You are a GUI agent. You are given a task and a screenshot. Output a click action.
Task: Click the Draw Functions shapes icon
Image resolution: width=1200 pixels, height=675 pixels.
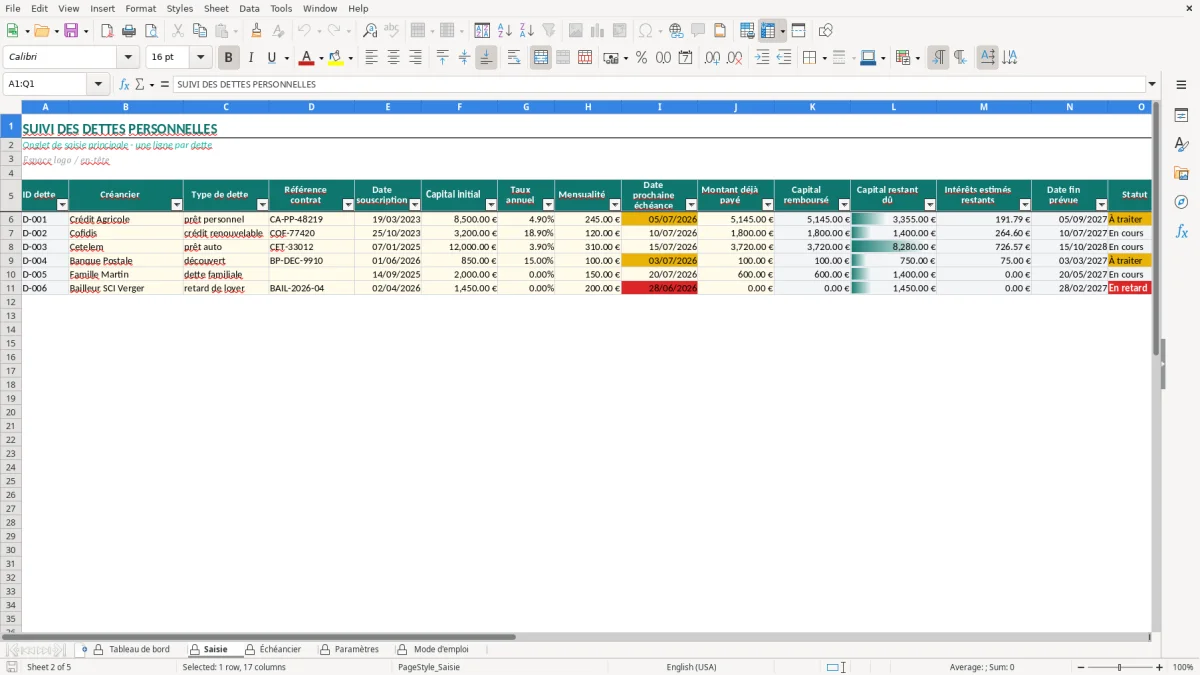click(x=825, y=31)
